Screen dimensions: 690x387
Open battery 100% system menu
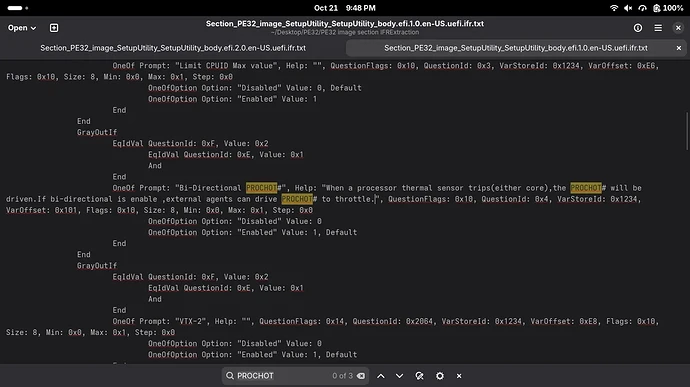(x=668, y=8)
